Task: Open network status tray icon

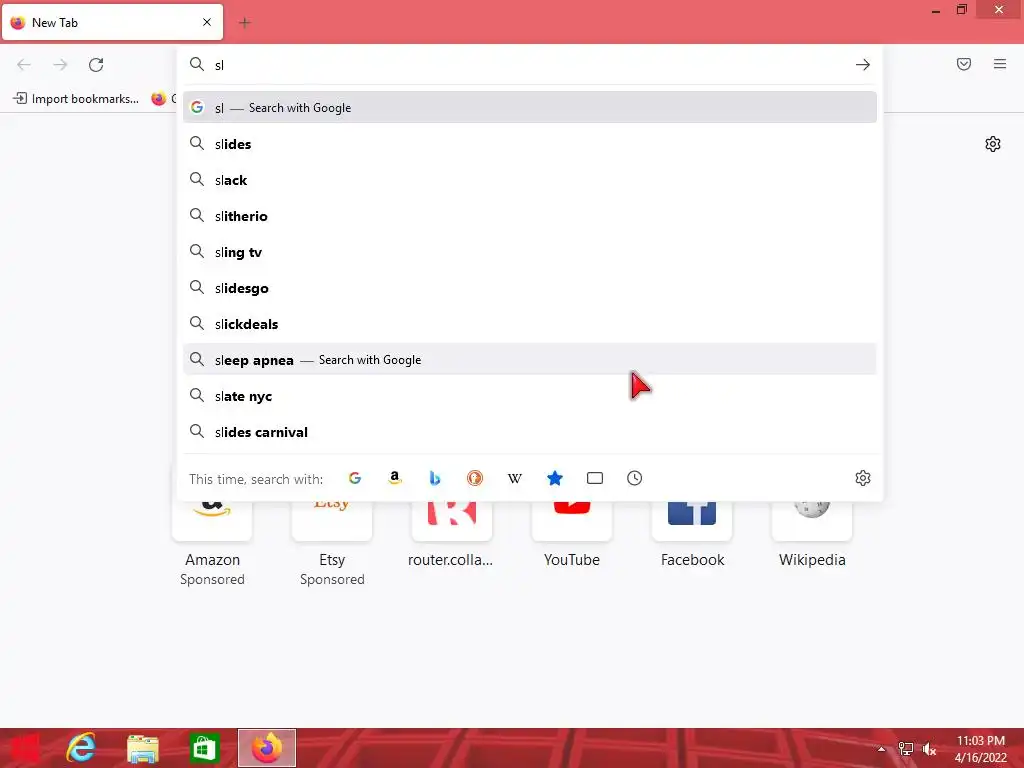Action: point(906,748)
